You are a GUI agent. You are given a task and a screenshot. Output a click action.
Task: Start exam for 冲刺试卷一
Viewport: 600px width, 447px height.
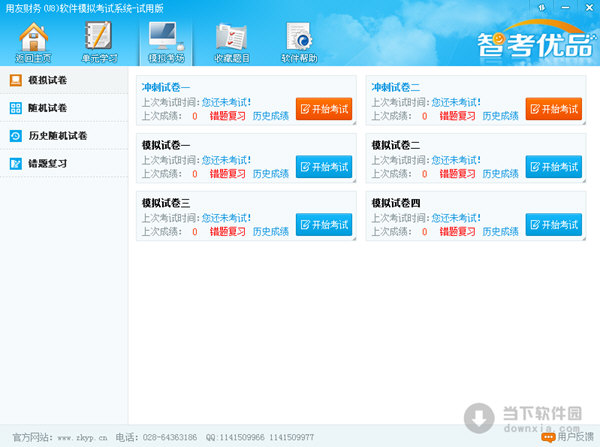point(324,109)
